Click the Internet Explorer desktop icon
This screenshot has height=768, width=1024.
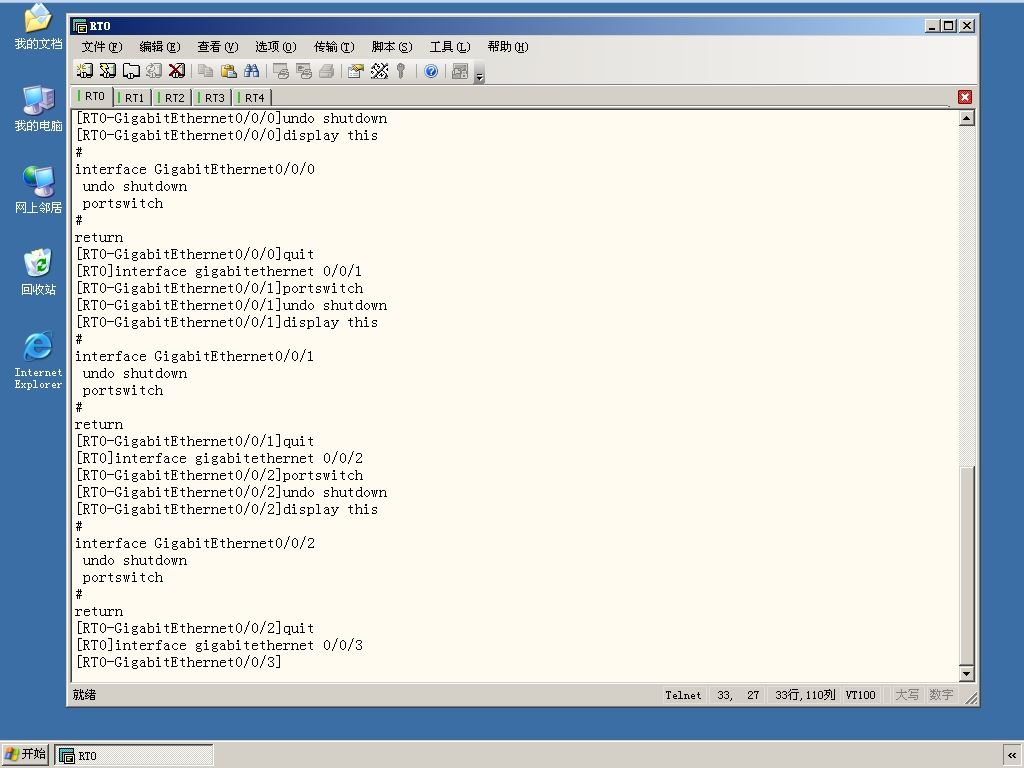click(38, 360)
